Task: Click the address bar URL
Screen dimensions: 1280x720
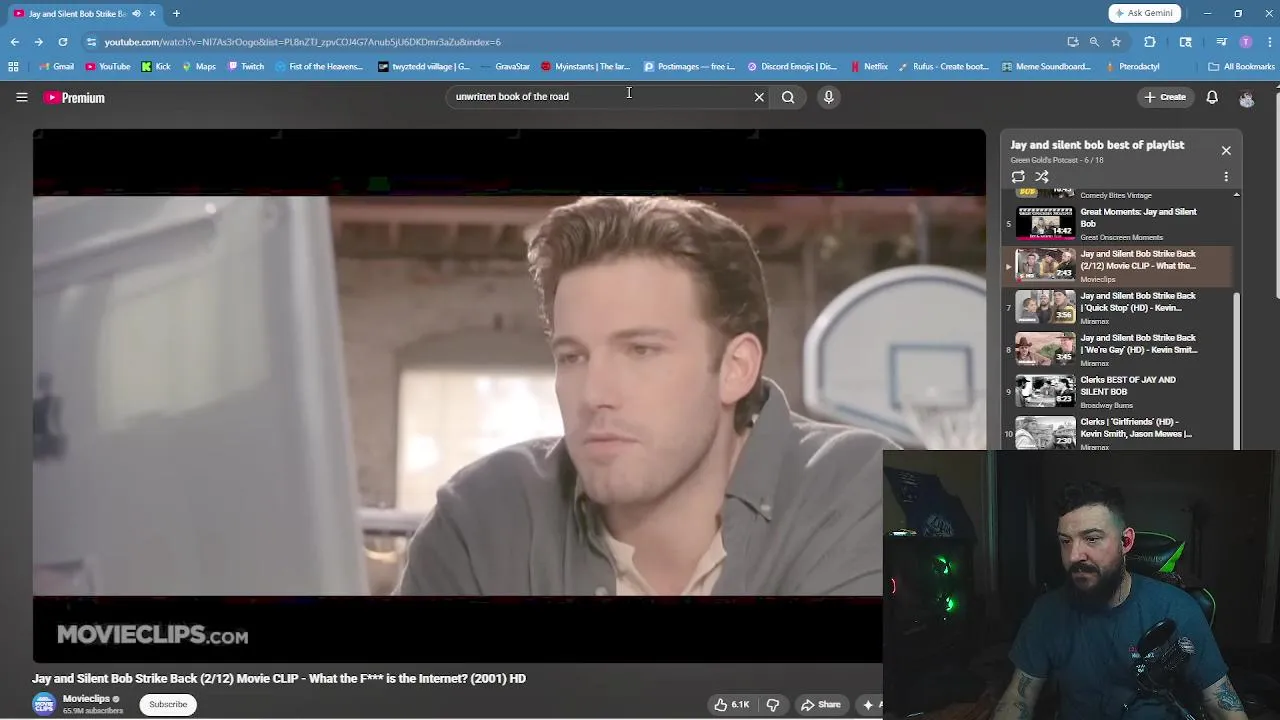Action: tap(302, 42)
